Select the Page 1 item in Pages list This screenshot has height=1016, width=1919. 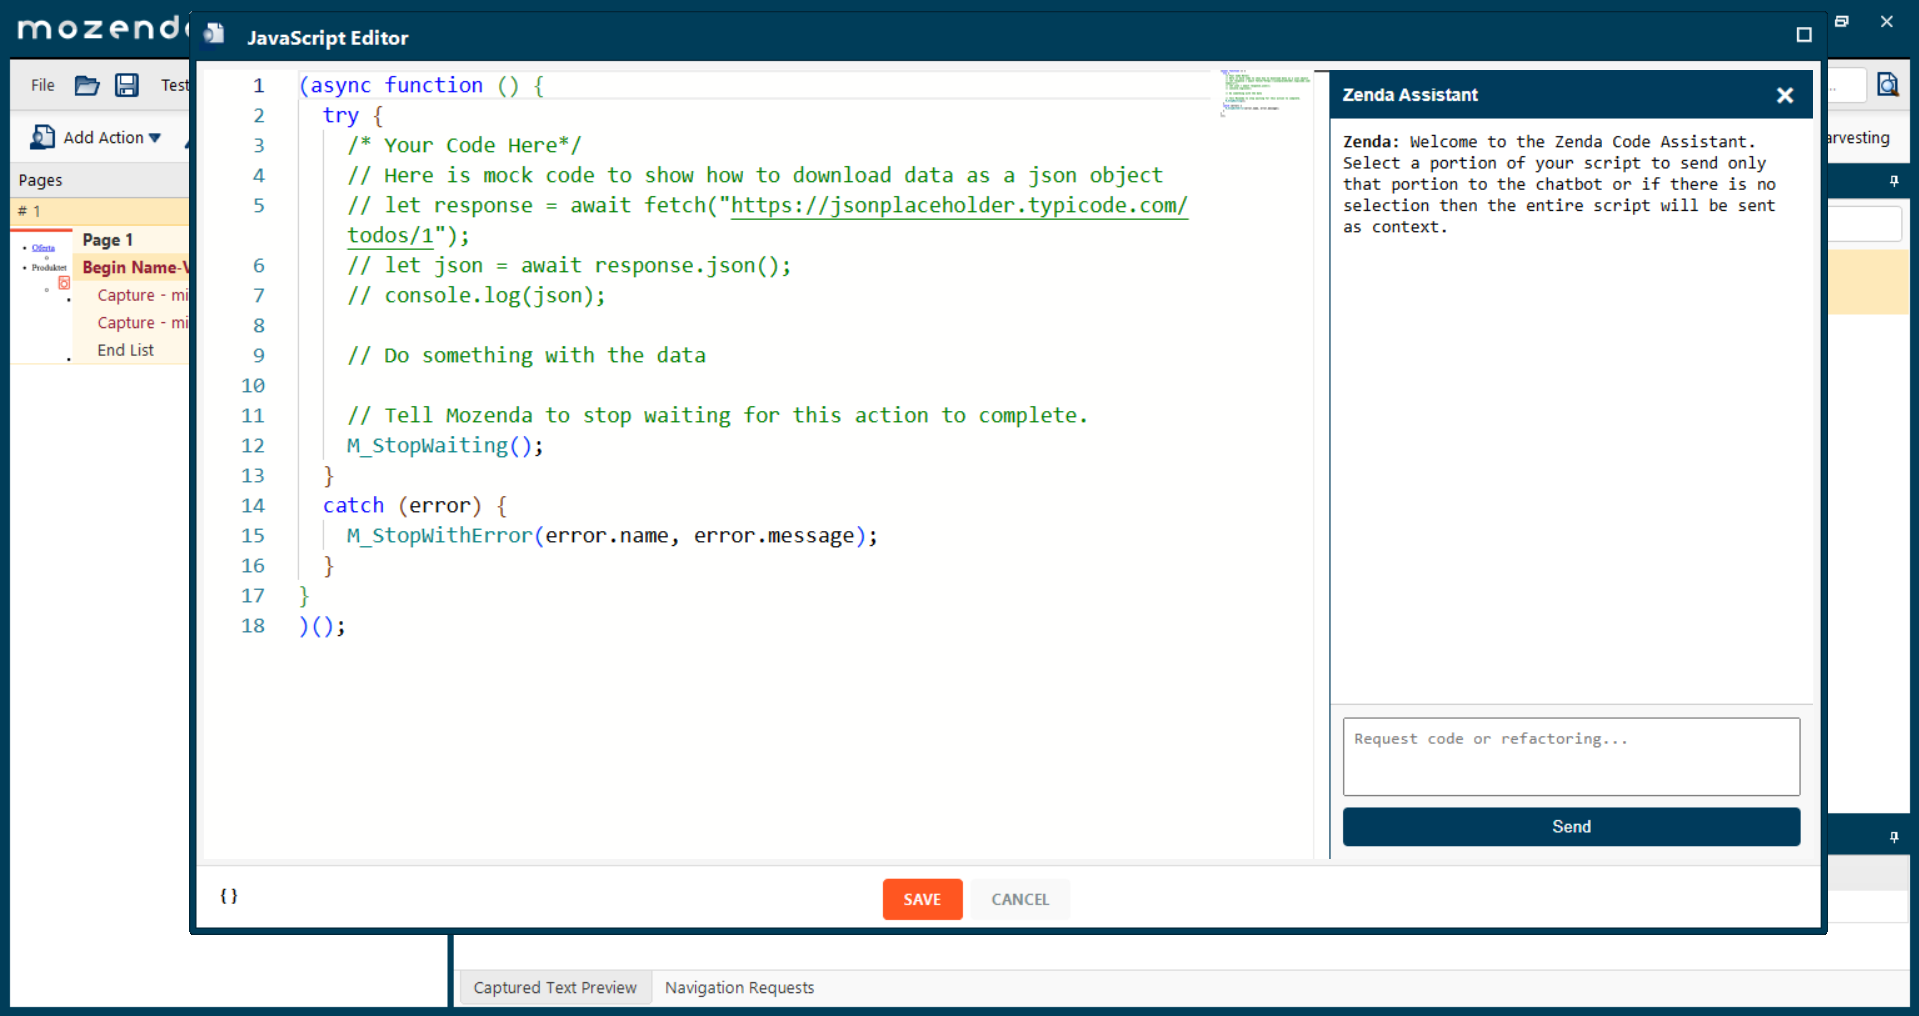pos(108,240)
